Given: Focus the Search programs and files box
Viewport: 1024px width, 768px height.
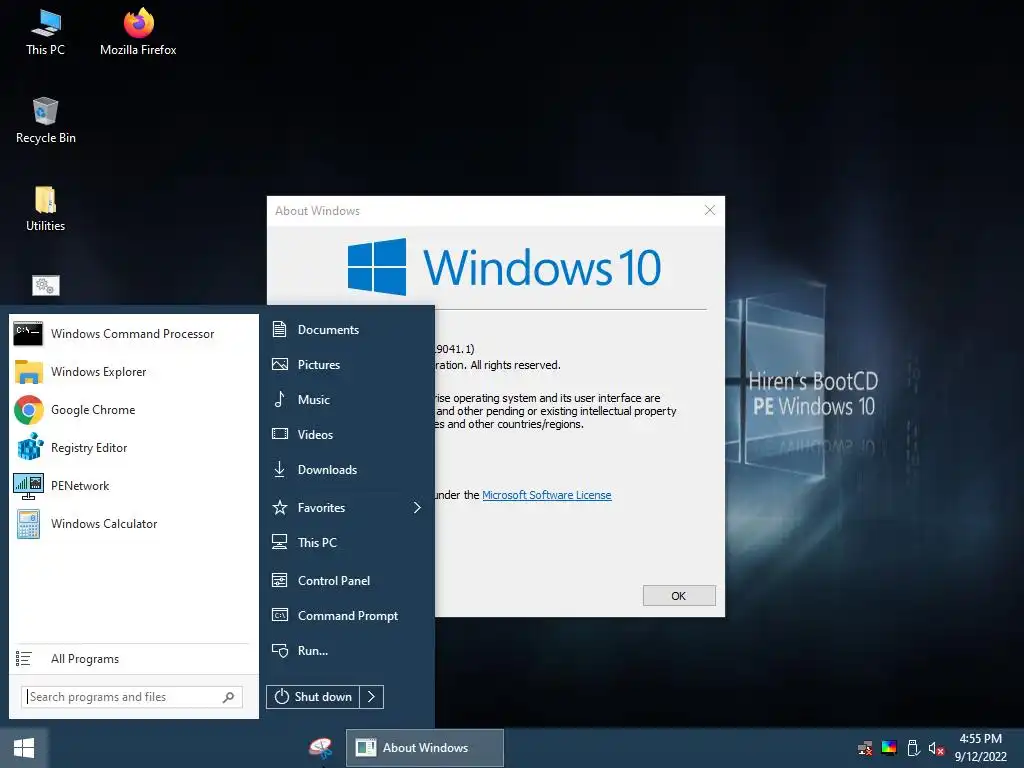Looking at the screenshot, I should coord(132,697).
